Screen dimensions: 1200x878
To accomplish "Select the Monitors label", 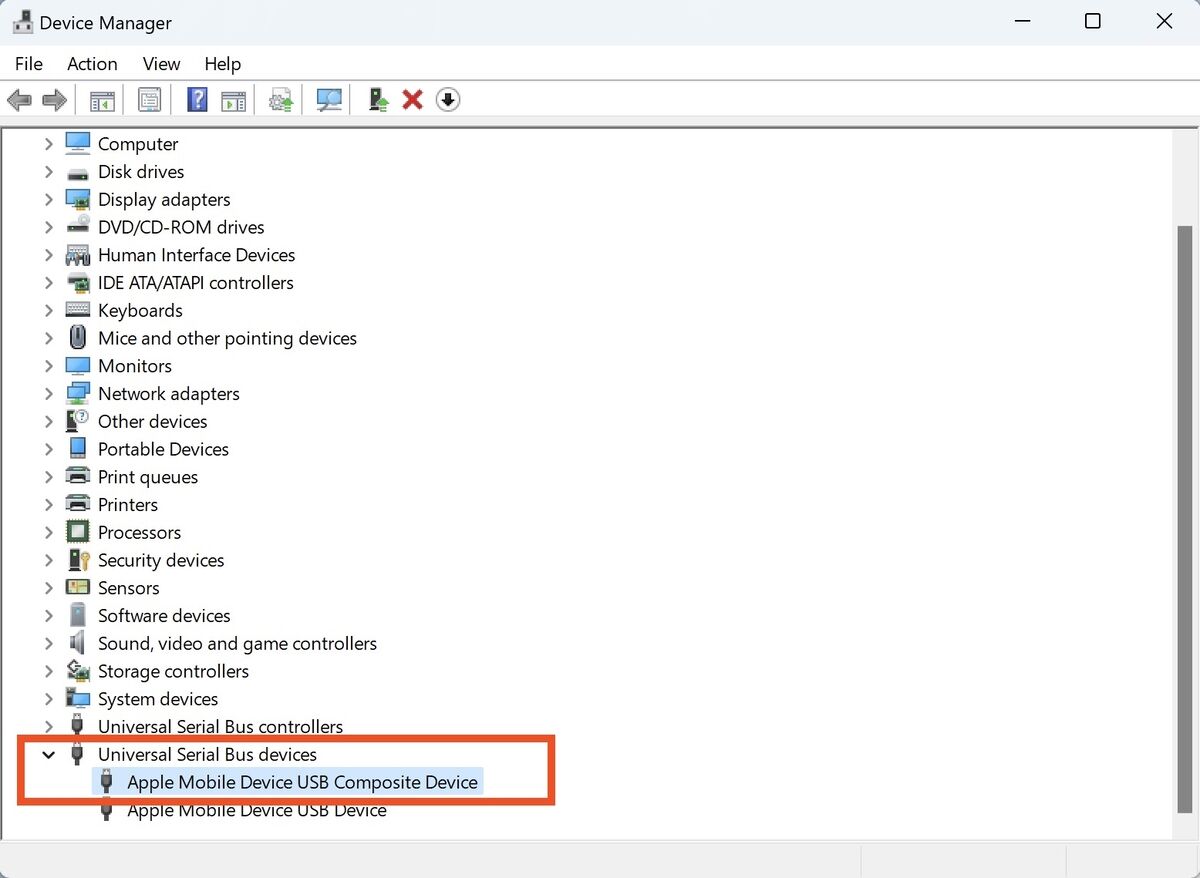I will click(x=135, y=366).
